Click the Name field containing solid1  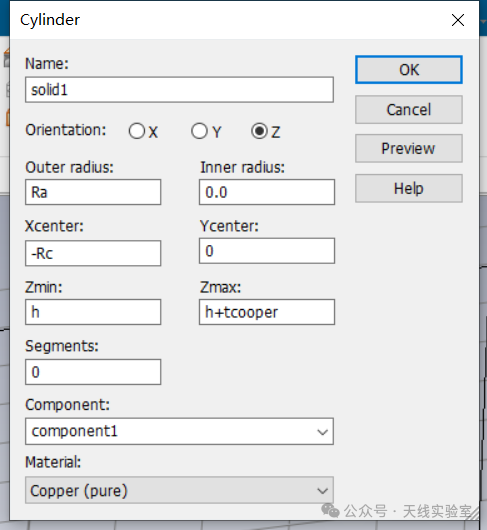coord(179,90)
